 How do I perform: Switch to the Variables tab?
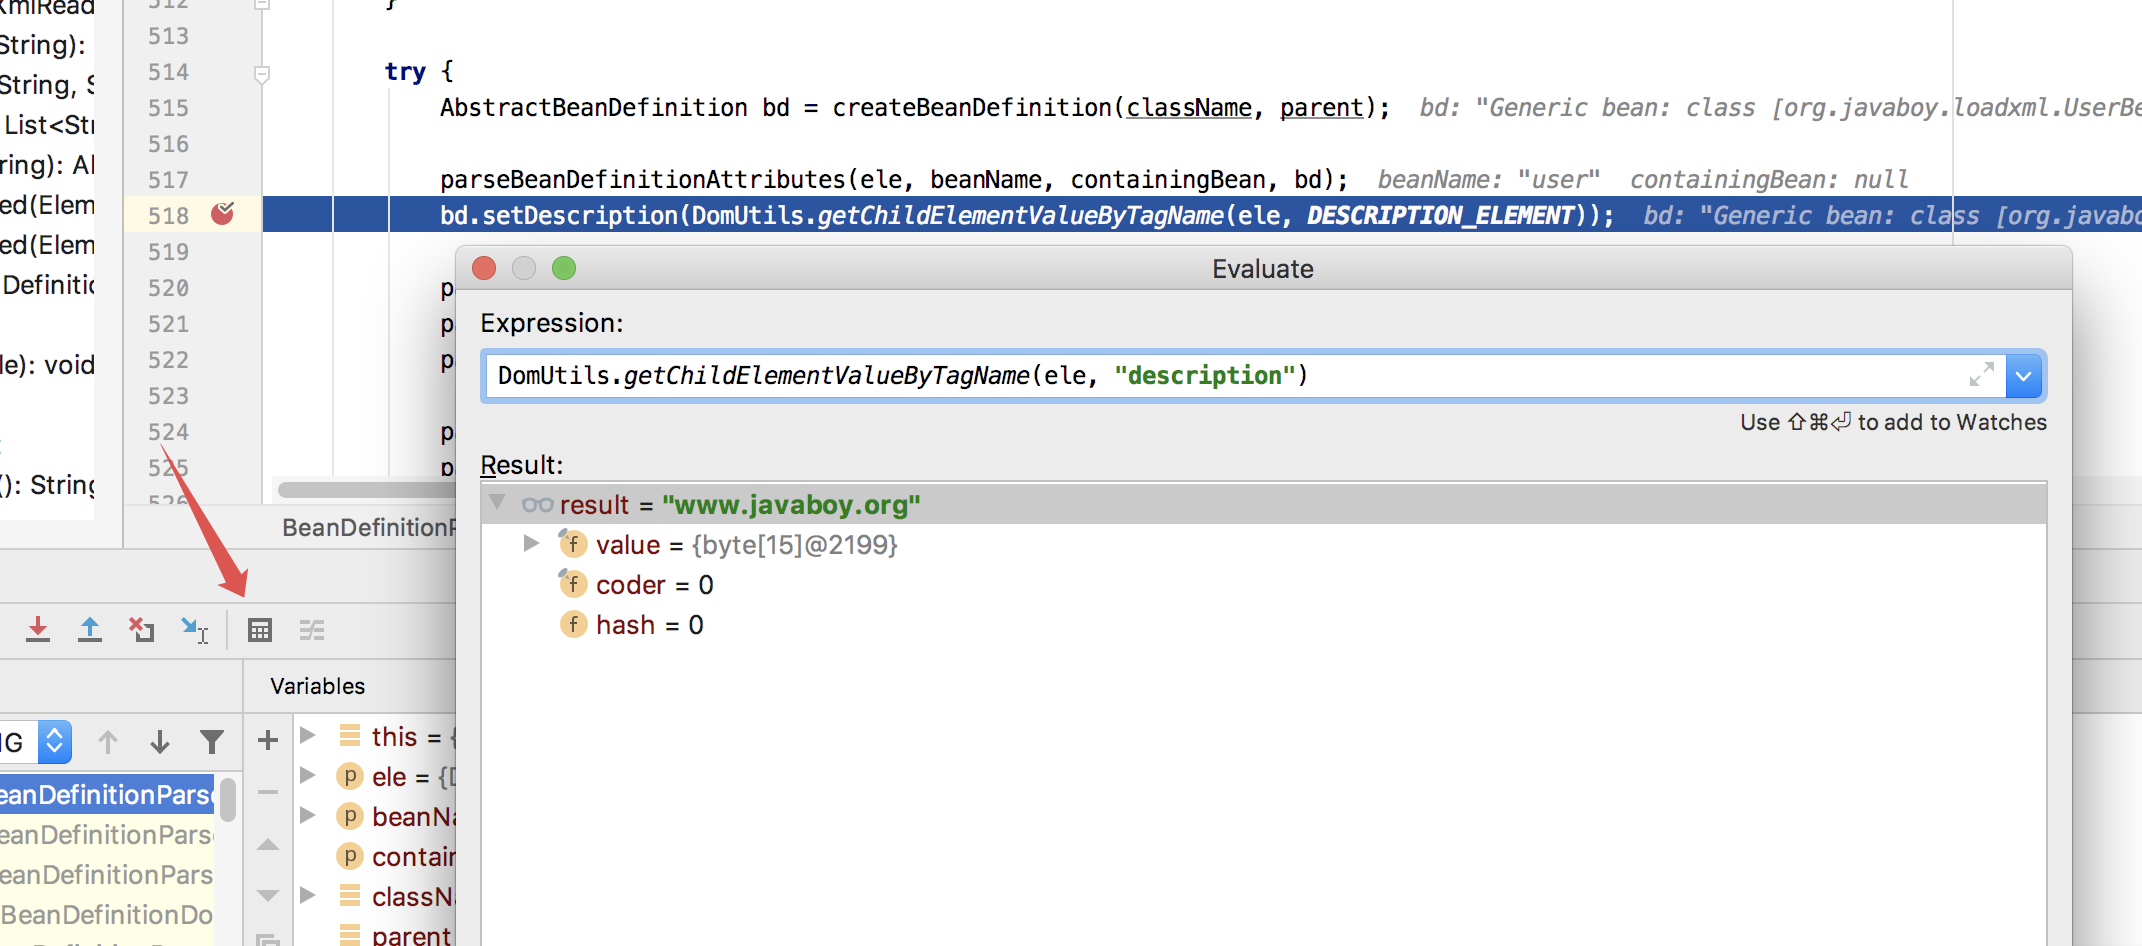(317, 686)
